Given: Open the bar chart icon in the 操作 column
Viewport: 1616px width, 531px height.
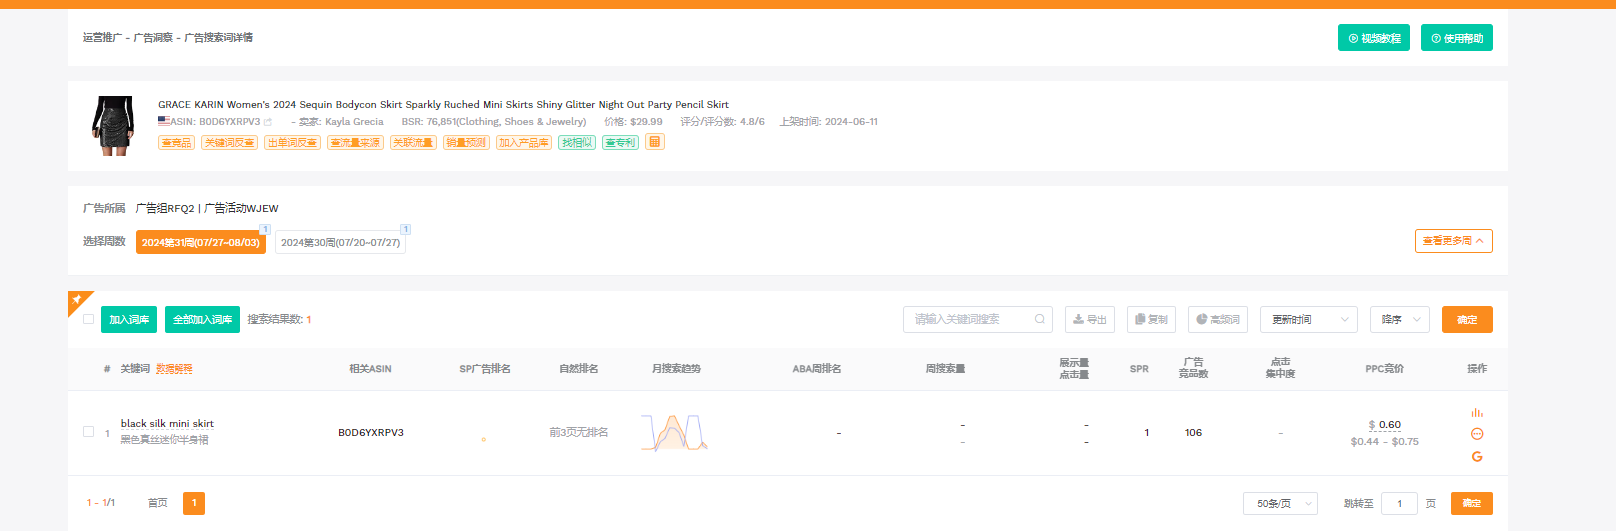Looking at the screenshot, I should pyautogui.click(x=1477, y=412).
